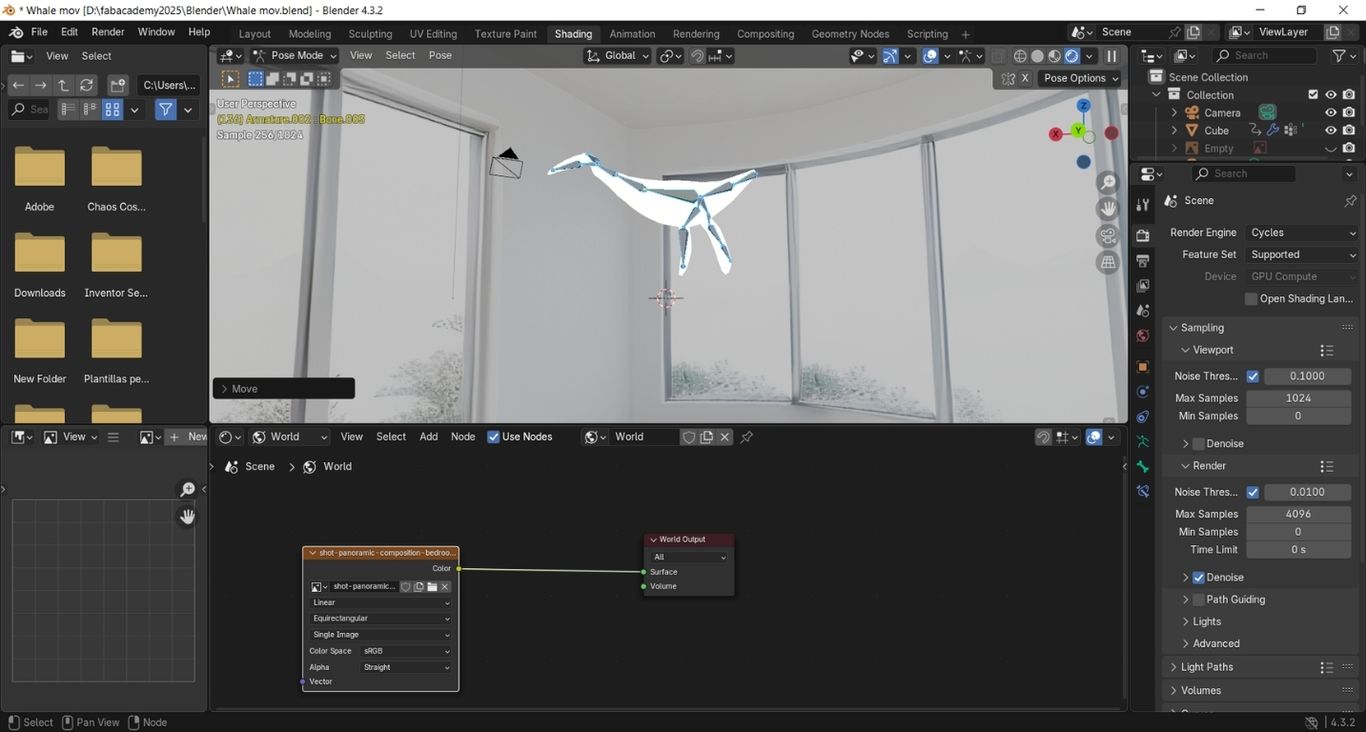Screen dimensions: 1366x732
Task: Enable Open Shading Language checkbox
Action: click(x=1251, y=299)
